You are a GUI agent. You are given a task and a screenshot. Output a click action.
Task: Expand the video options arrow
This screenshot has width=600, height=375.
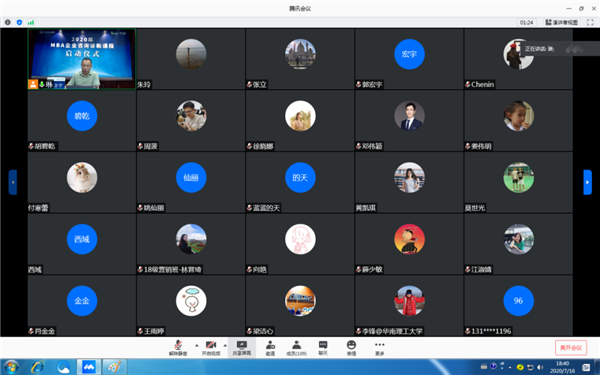pyautogui.click(x=225, y=345)
